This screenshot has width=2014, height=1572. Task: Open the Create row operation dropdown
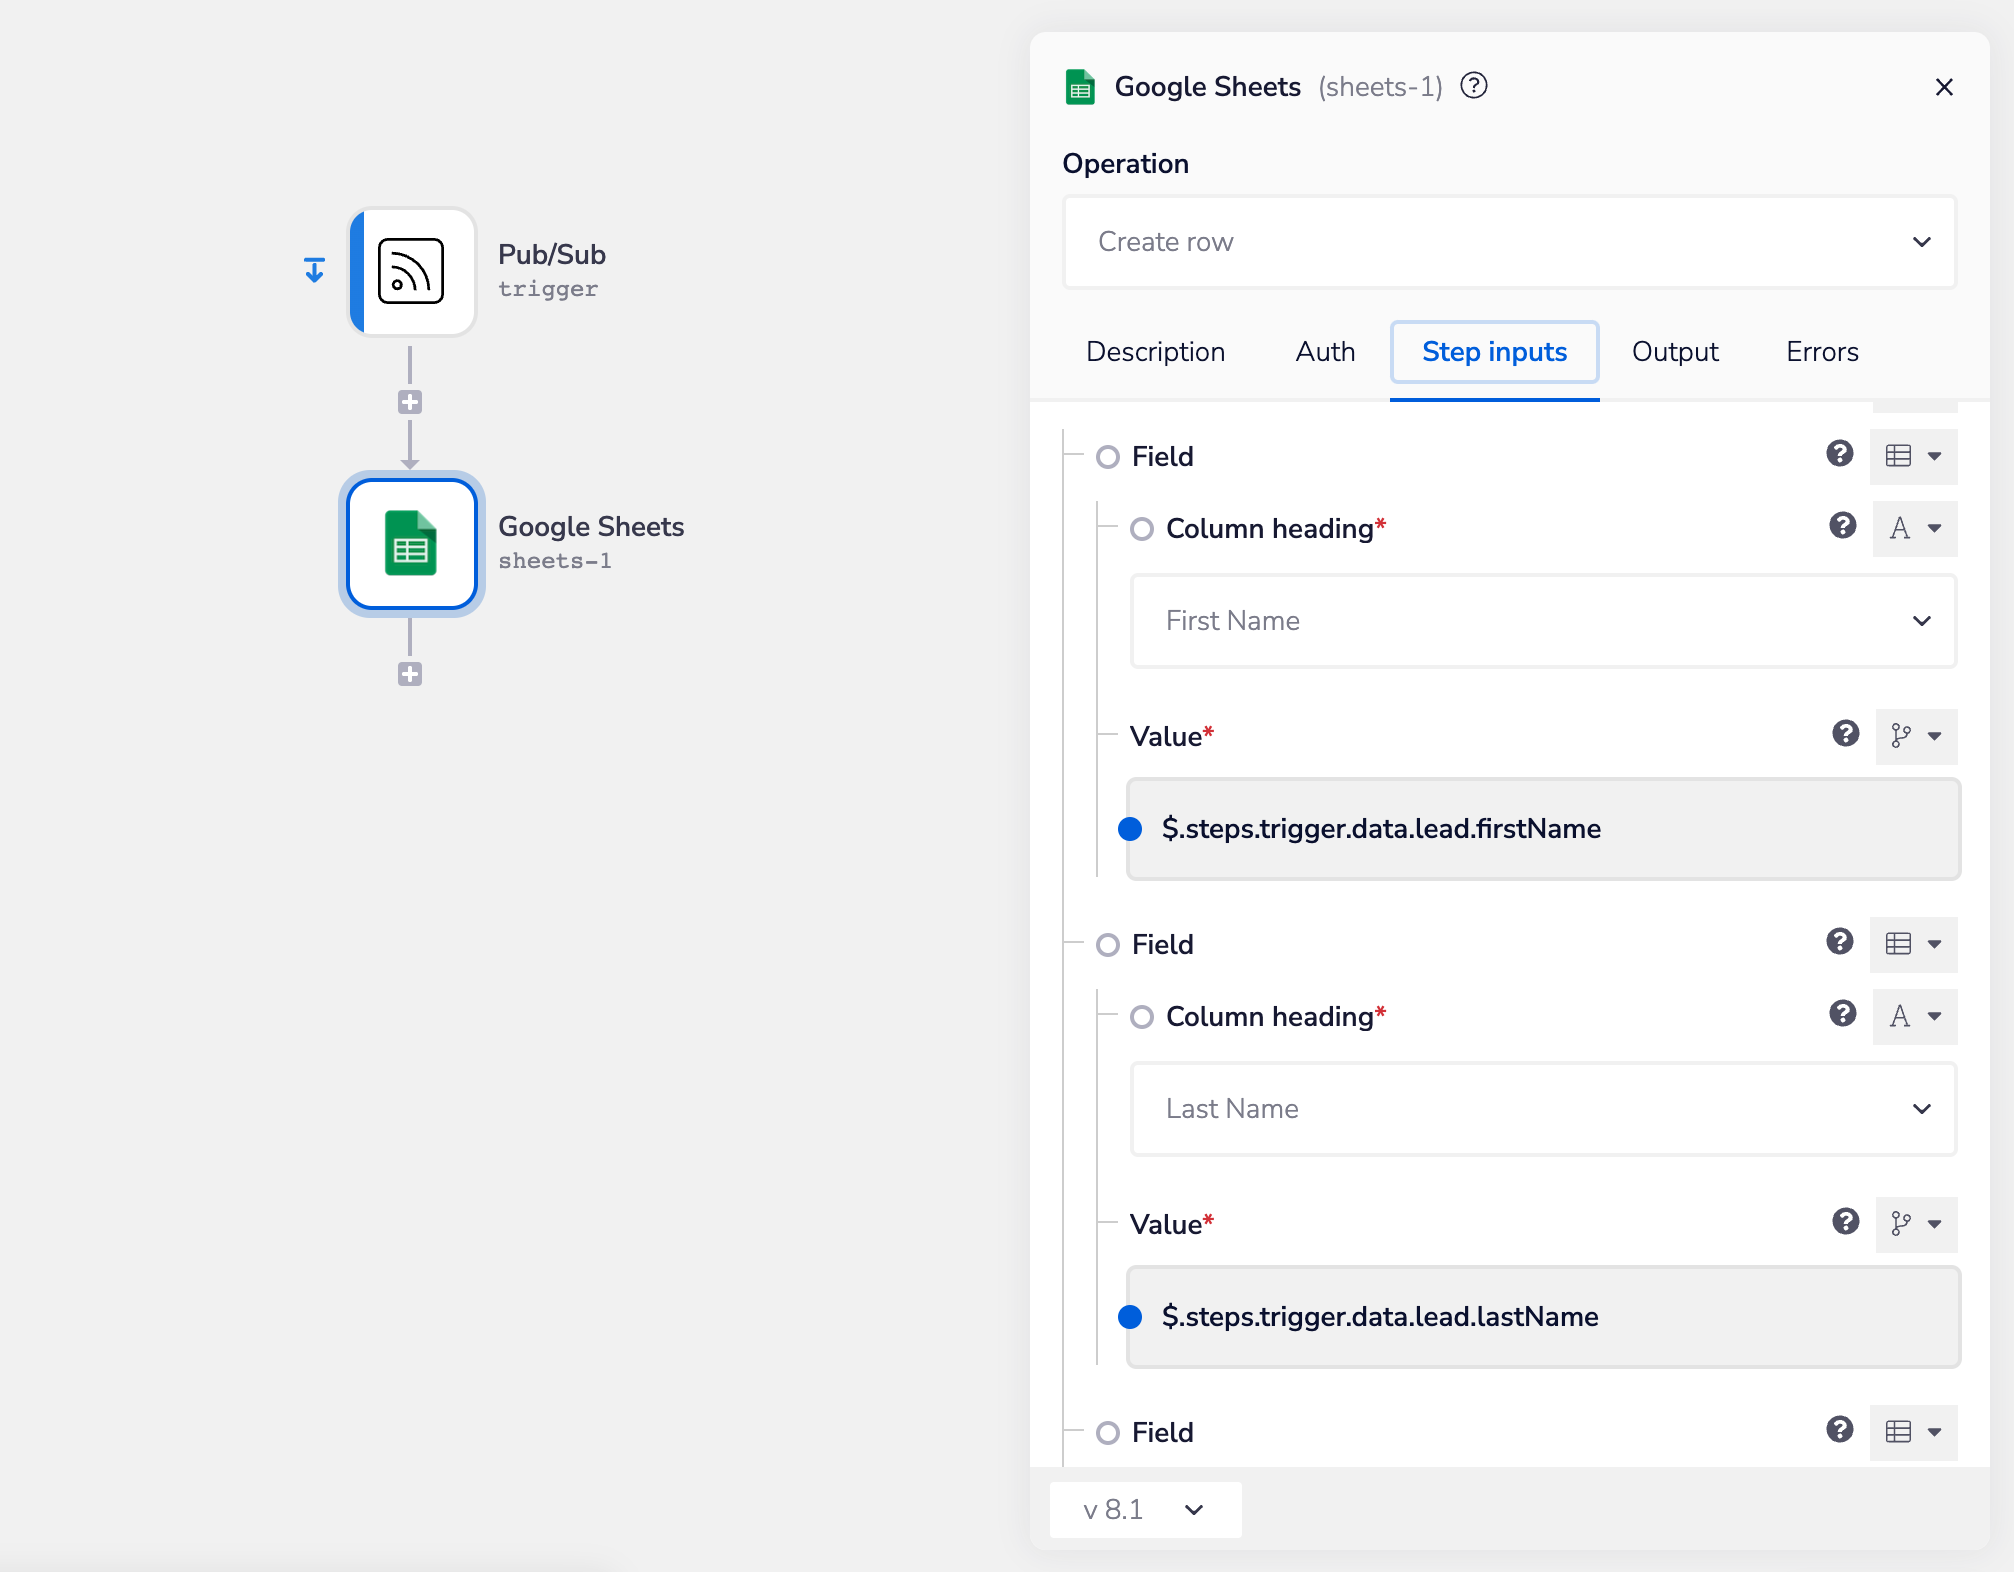coord(1508,242)
